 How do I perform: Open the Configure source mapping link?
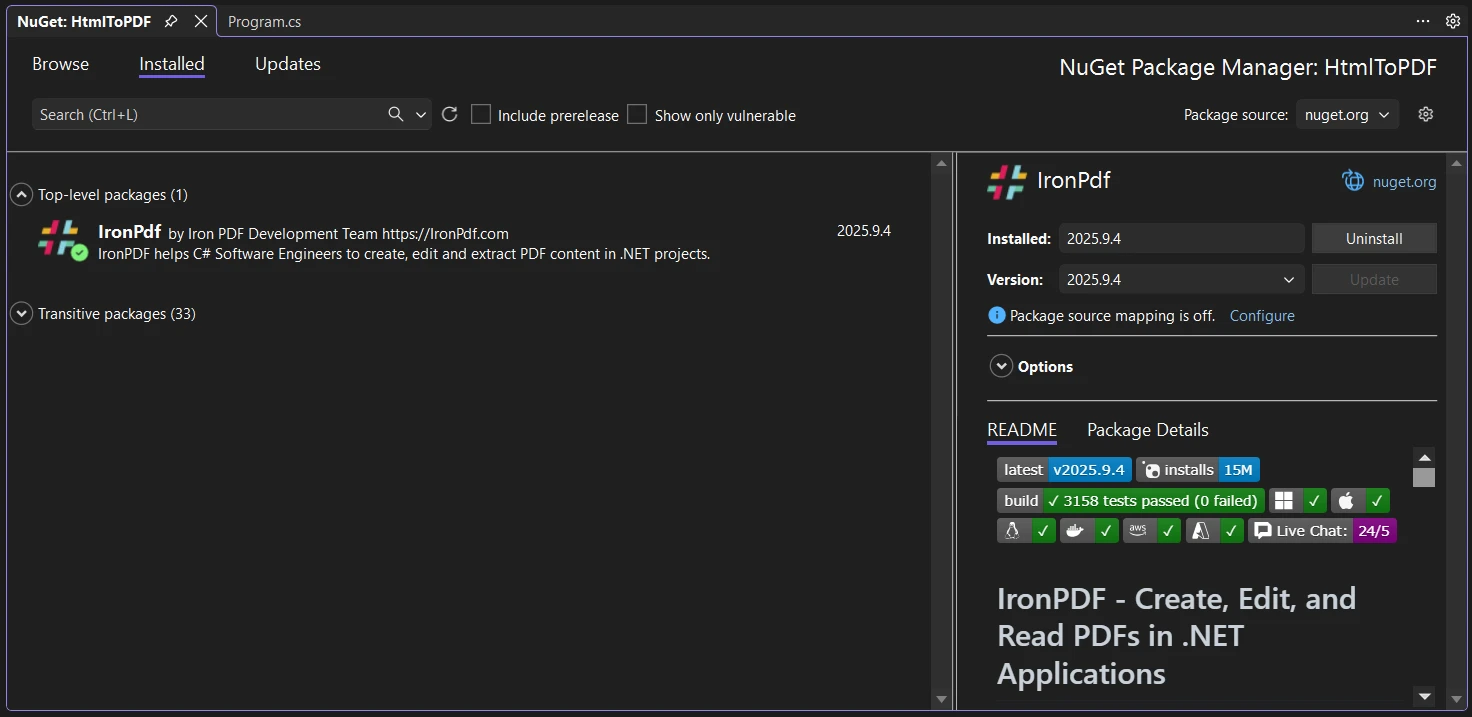click(1261, 316)
